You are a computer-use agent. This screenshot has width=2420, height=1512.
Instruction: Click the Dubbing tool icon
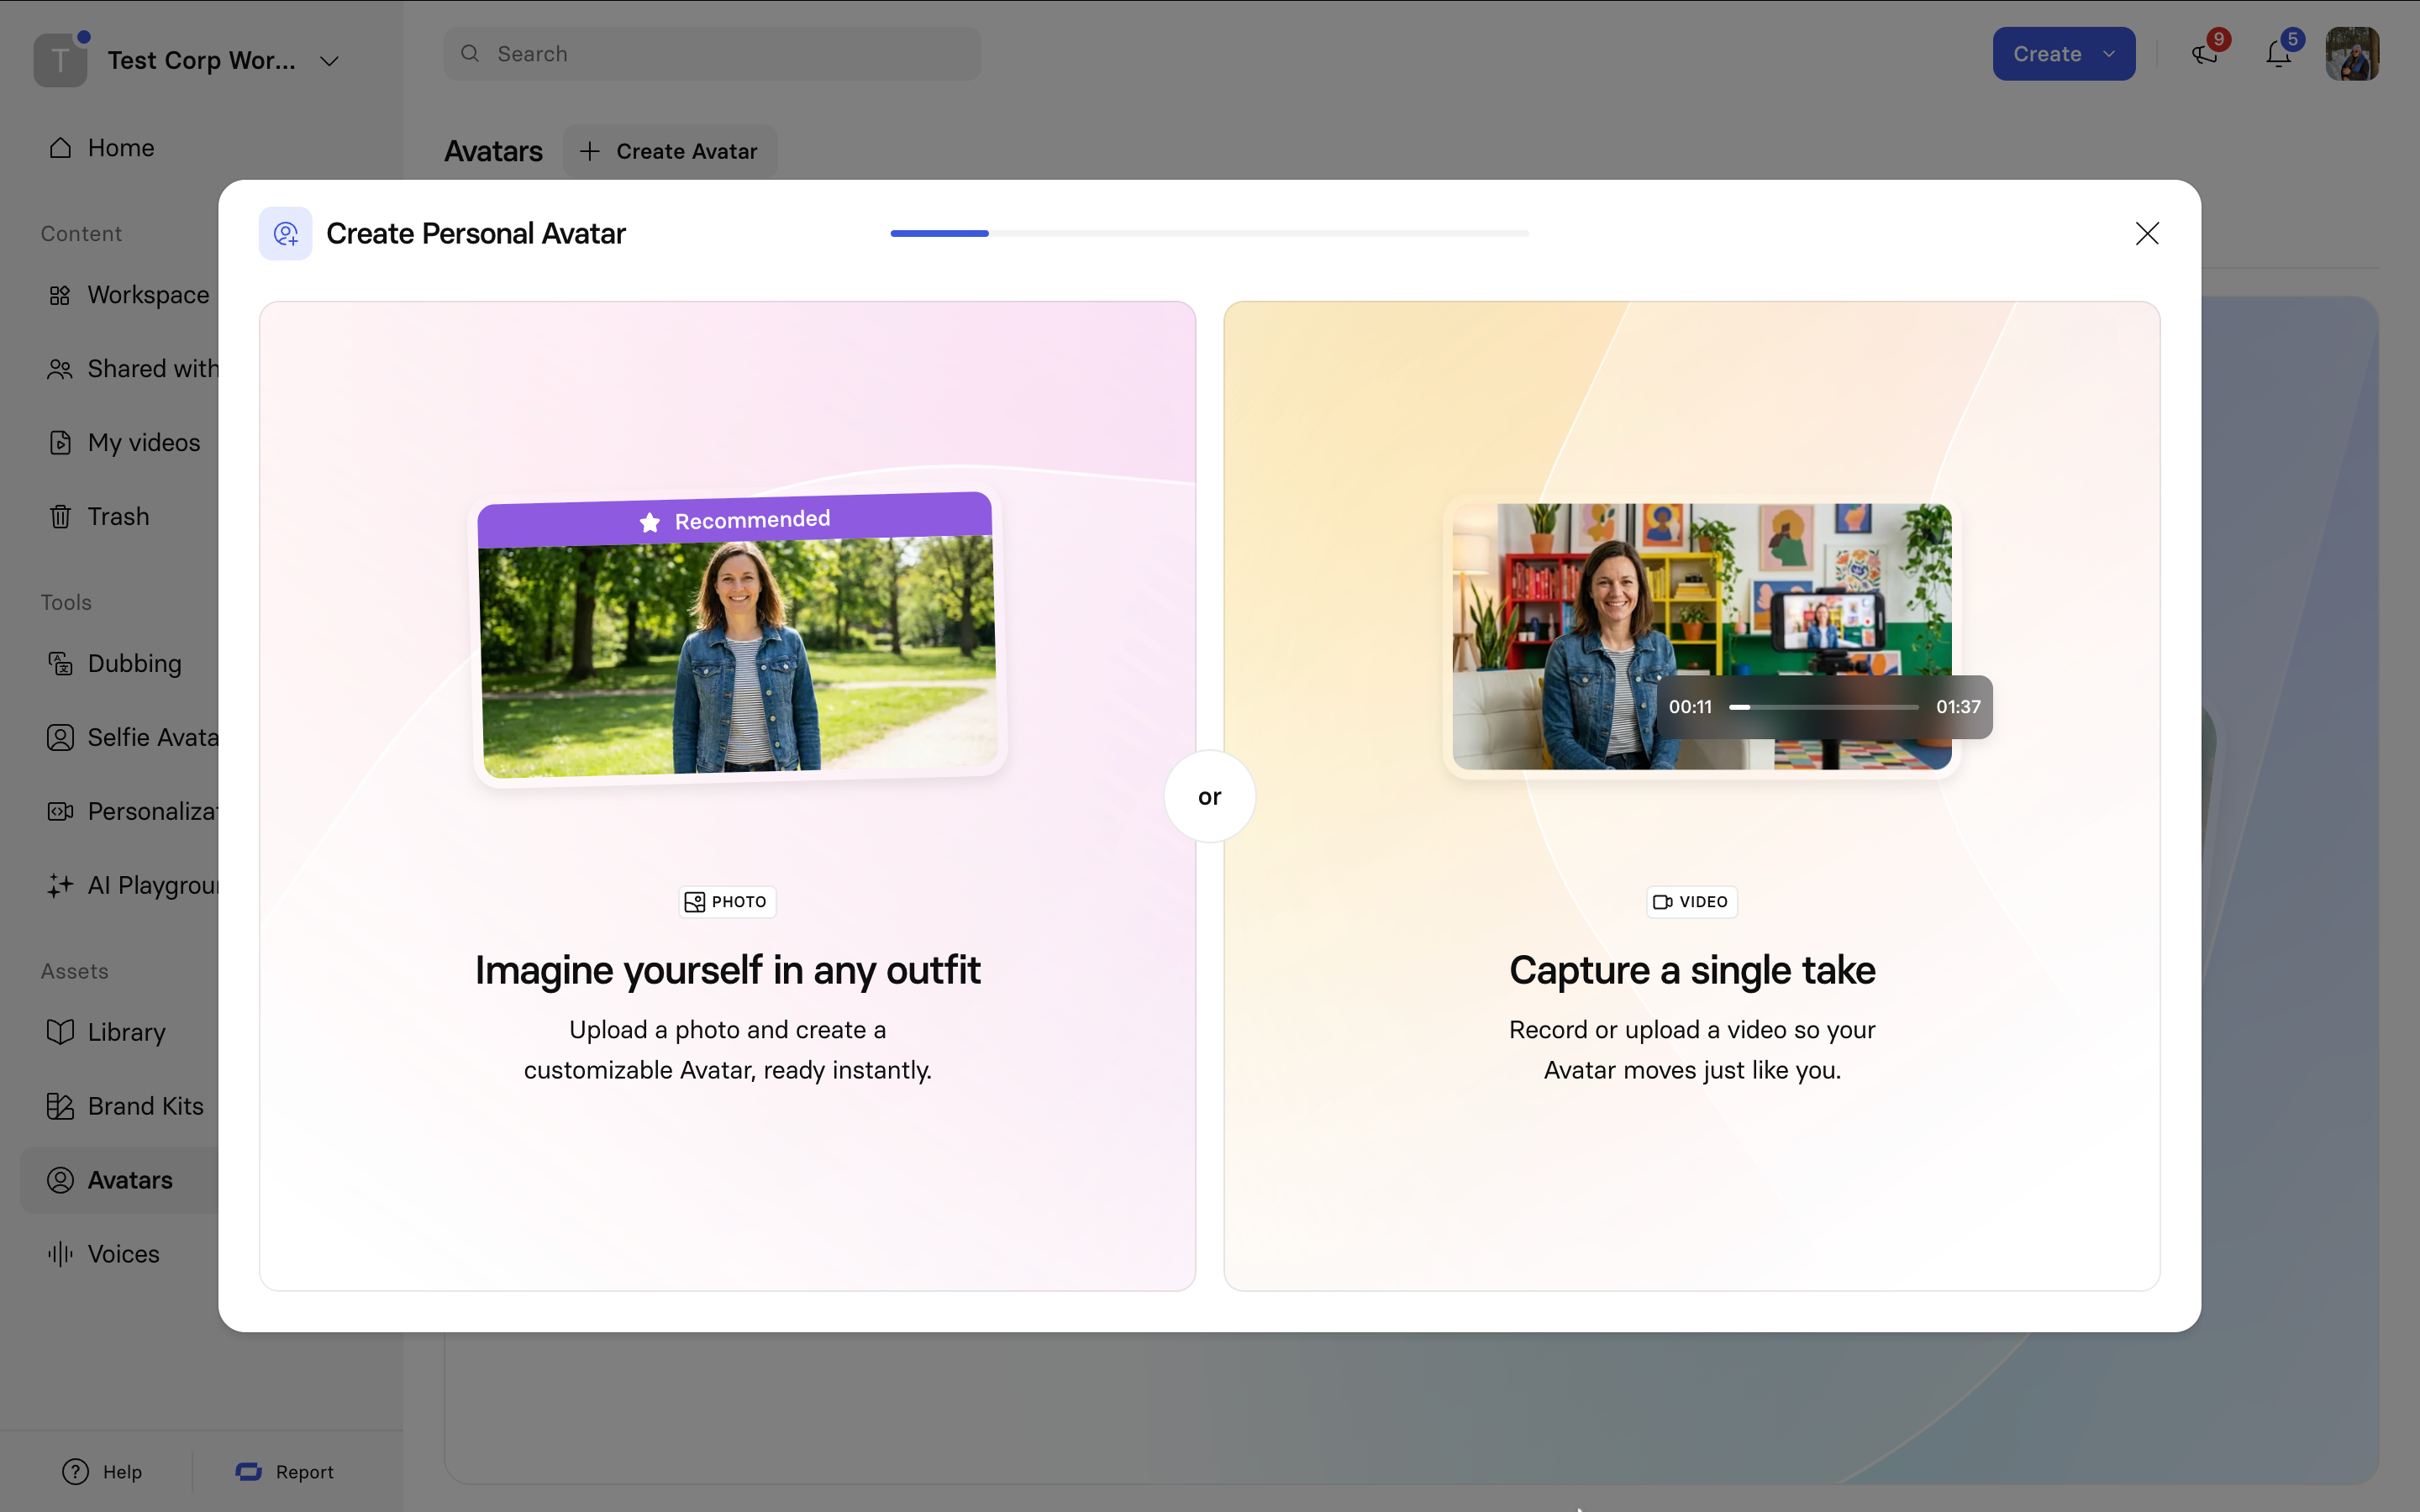60,664
